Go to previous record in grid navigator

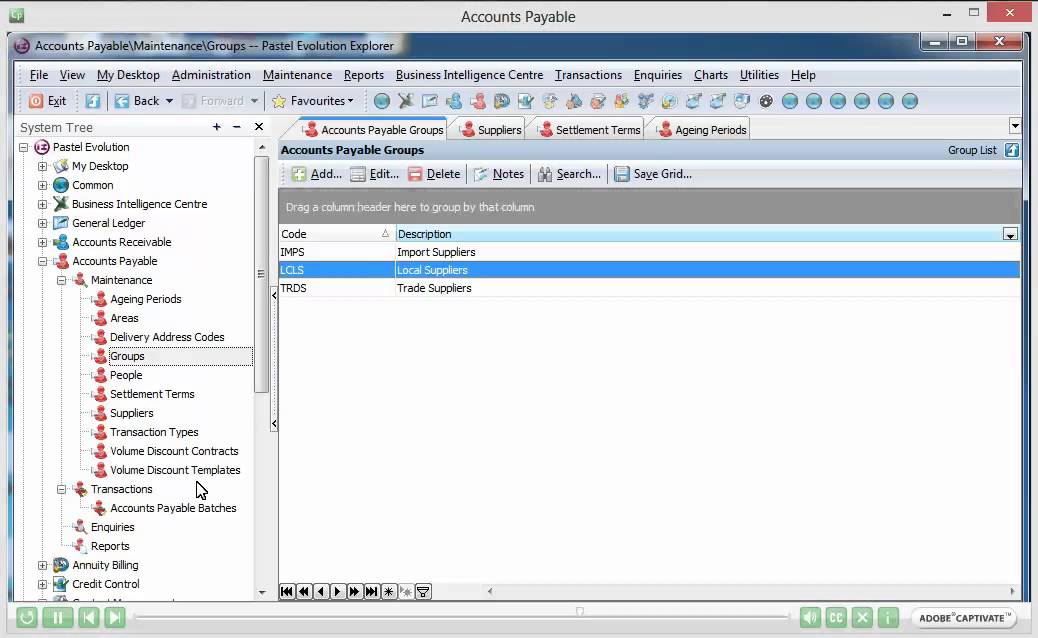321,591
